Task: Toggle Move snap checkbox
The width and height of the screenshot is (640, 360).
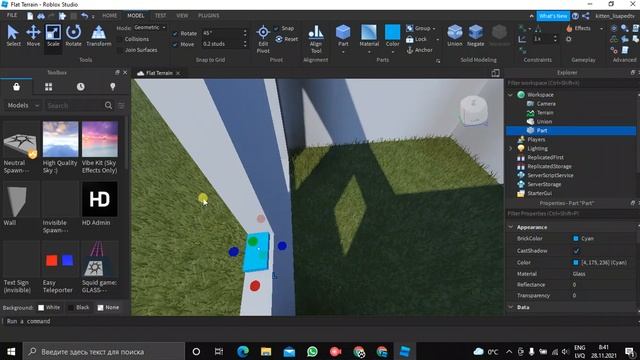Action: coord(175,44)
